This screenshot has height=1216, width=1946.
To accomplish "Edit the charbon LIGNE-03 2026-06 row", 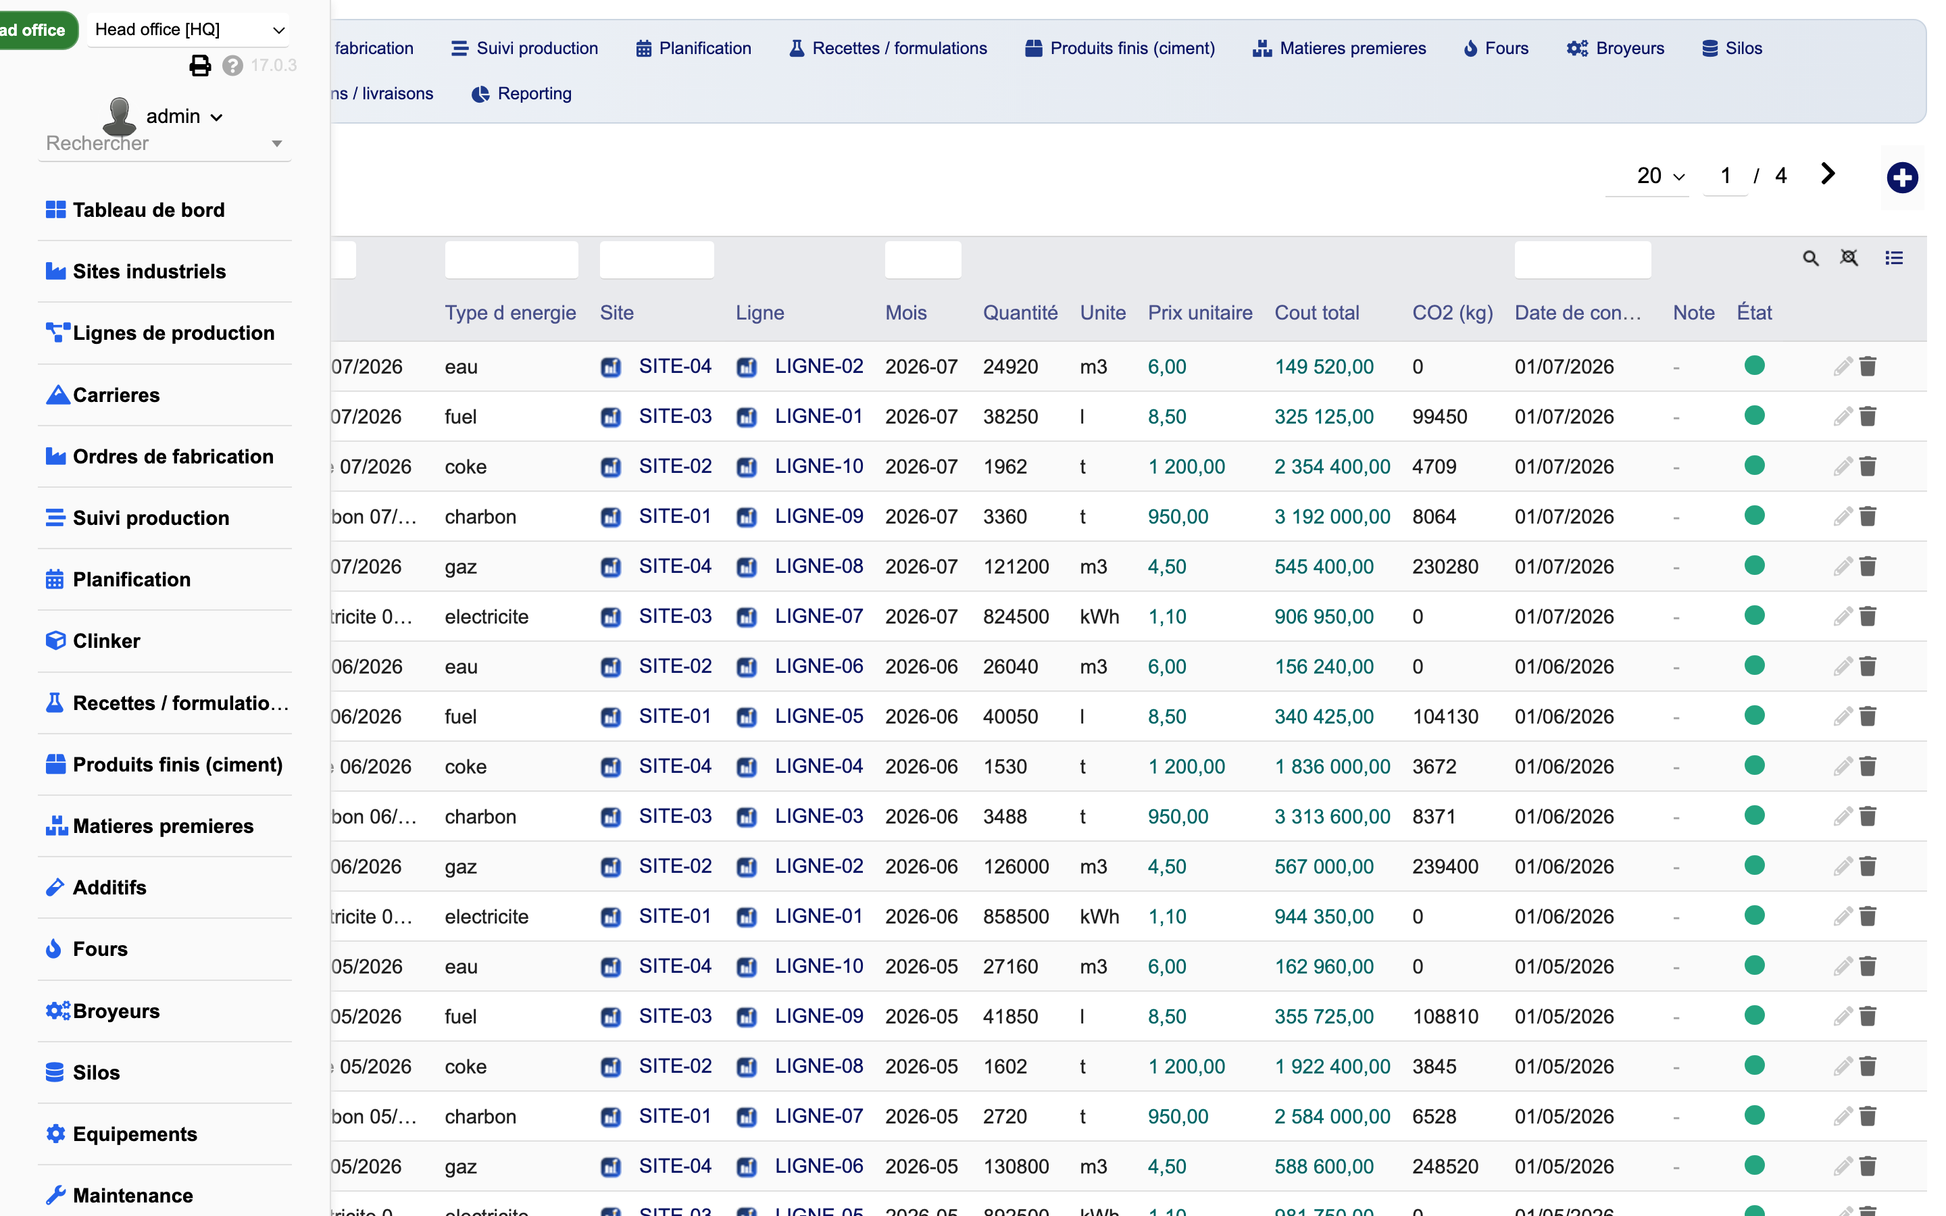I will pyautogui.click(x=1843, y=817).
